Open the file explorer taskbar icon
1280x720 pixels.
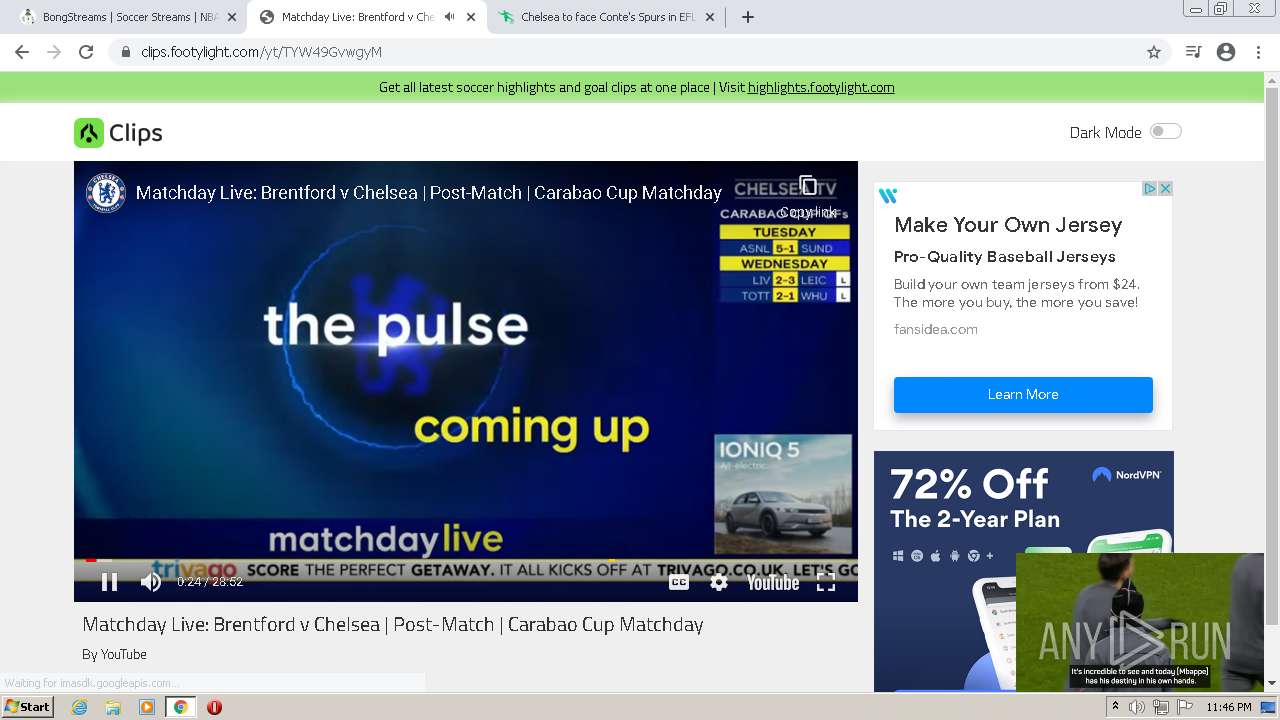coord(113,707)
